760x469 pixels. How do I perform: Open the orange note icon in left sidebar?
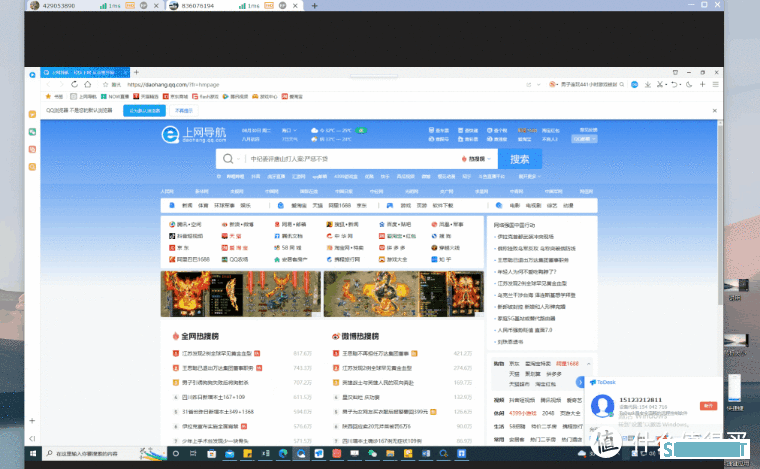[32, 114]
